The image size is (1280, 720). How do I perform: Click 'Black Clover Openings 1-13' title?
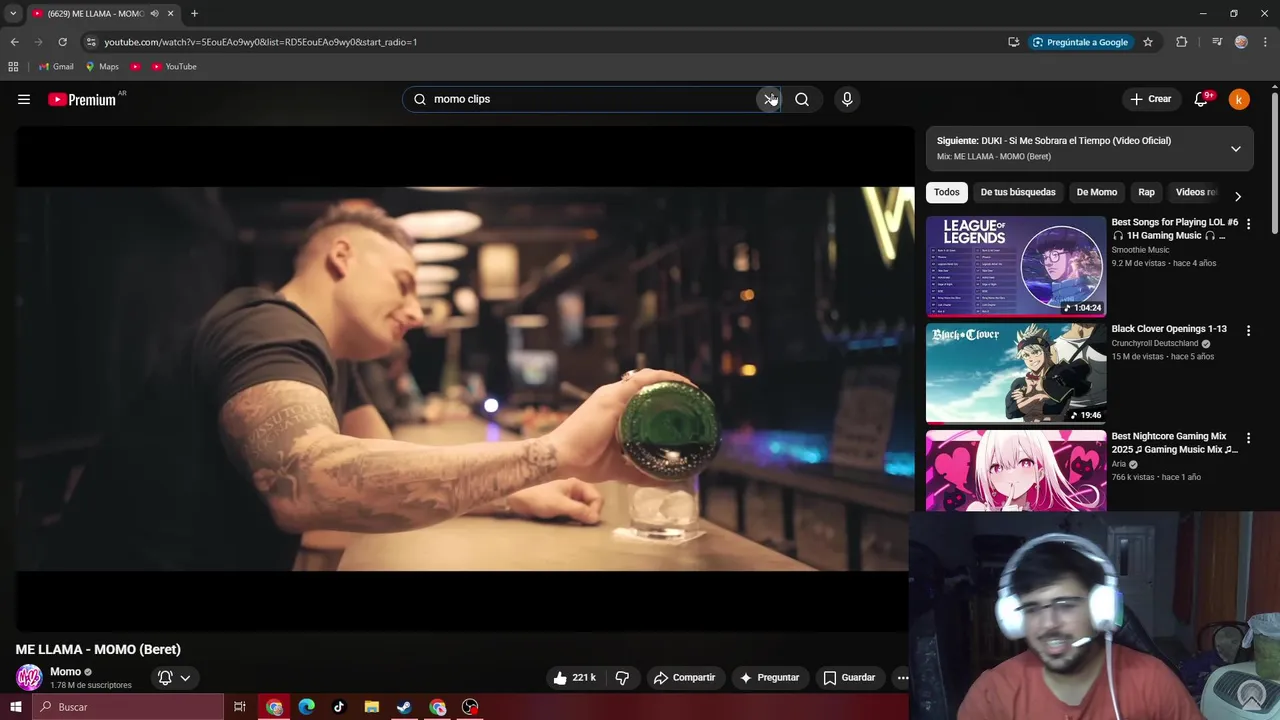[1169, 329]
